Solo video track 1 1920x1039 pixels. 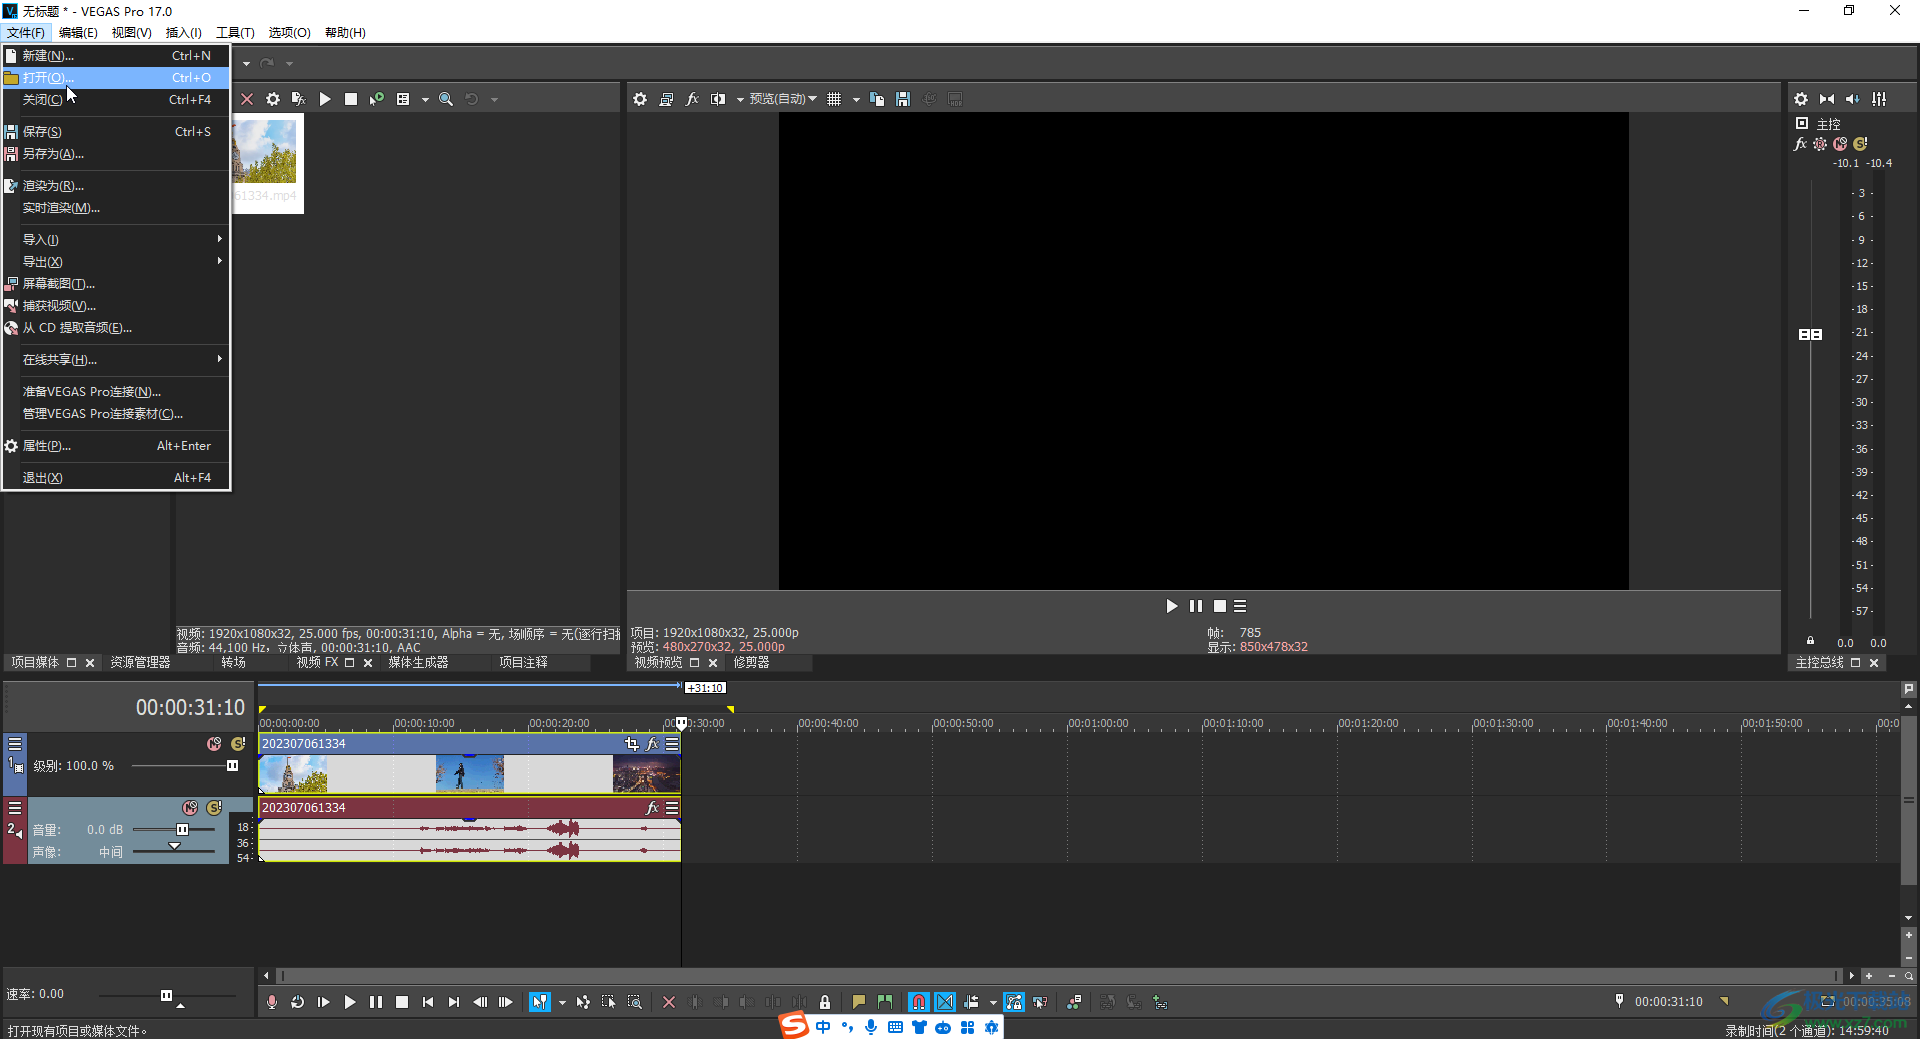coord(238,744)
